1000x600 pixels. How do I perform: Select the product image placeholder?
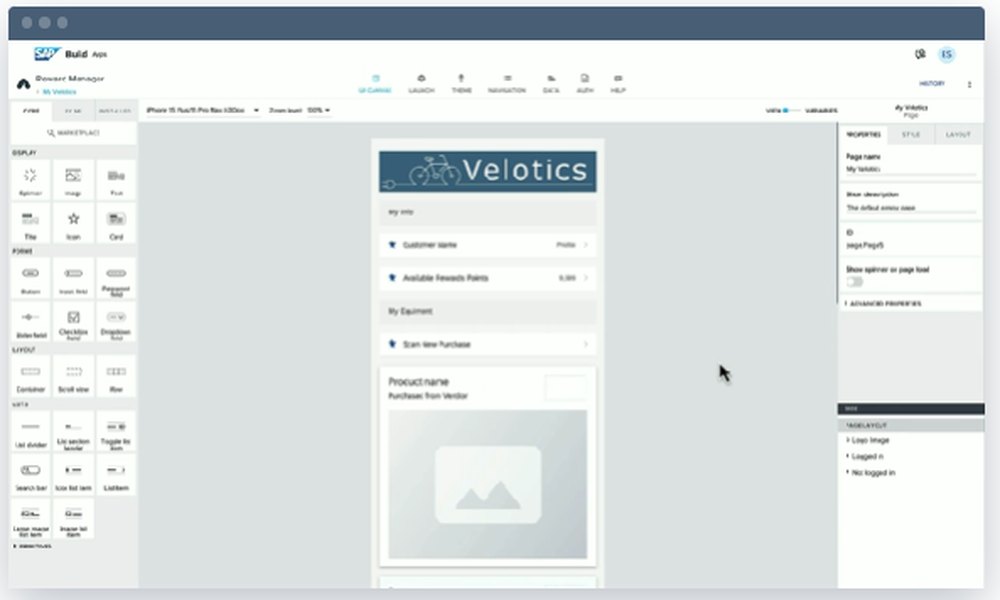(488, 485)
